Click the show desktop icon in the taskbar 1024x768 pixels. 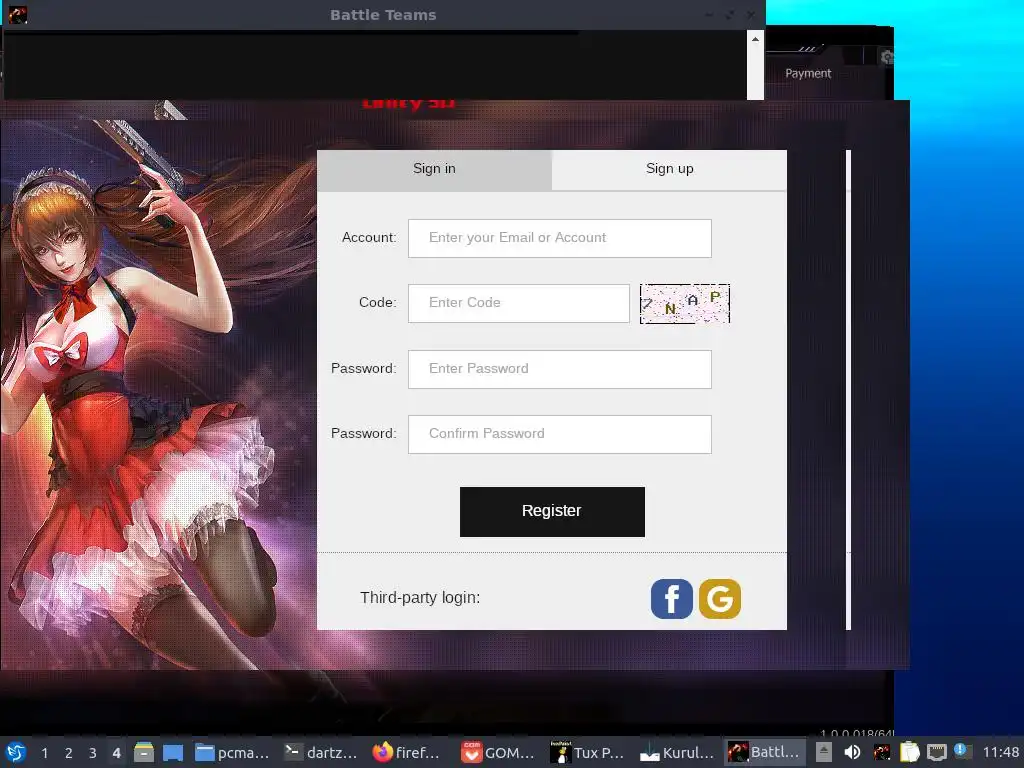[x=172, y=752]
